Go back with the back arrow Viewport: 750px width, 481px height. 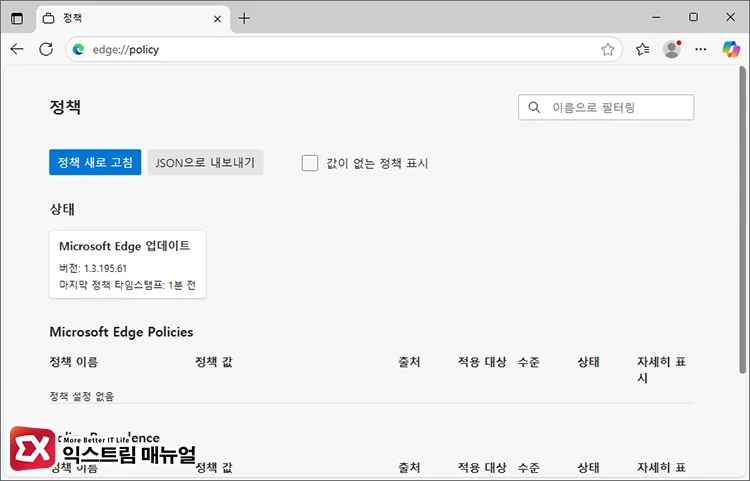[x=17, y=49]
